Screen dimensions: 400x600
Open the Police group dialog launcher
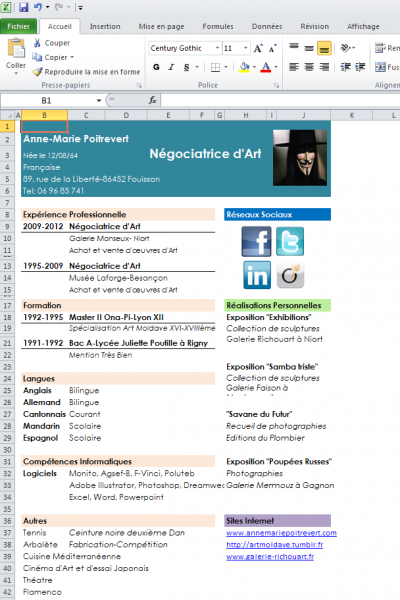(276, 85)
